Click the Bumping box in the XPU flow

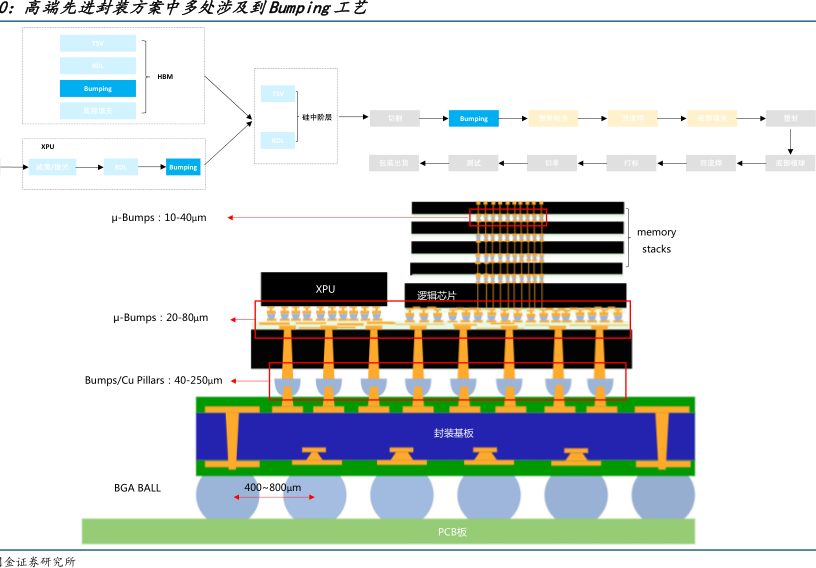pos(183,167)
